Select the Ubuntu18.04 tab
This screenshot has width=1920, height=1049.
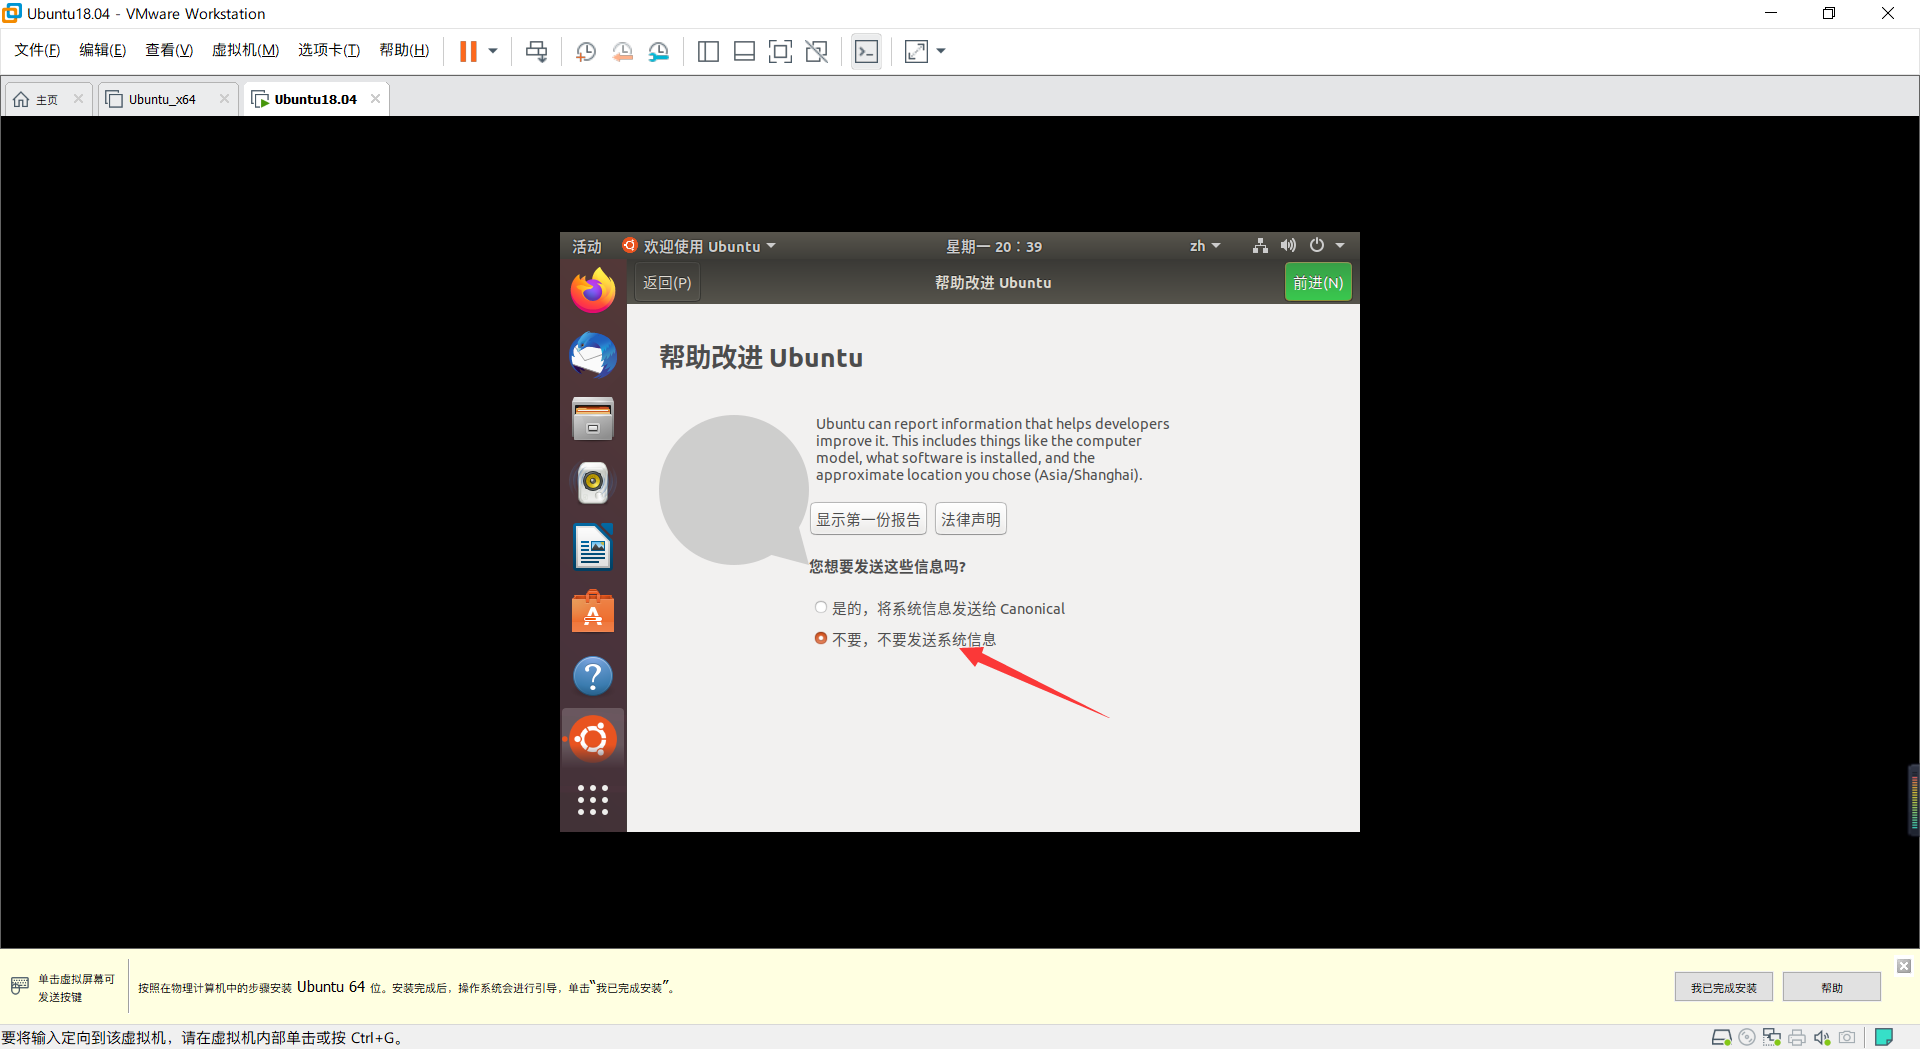point(315,99)
